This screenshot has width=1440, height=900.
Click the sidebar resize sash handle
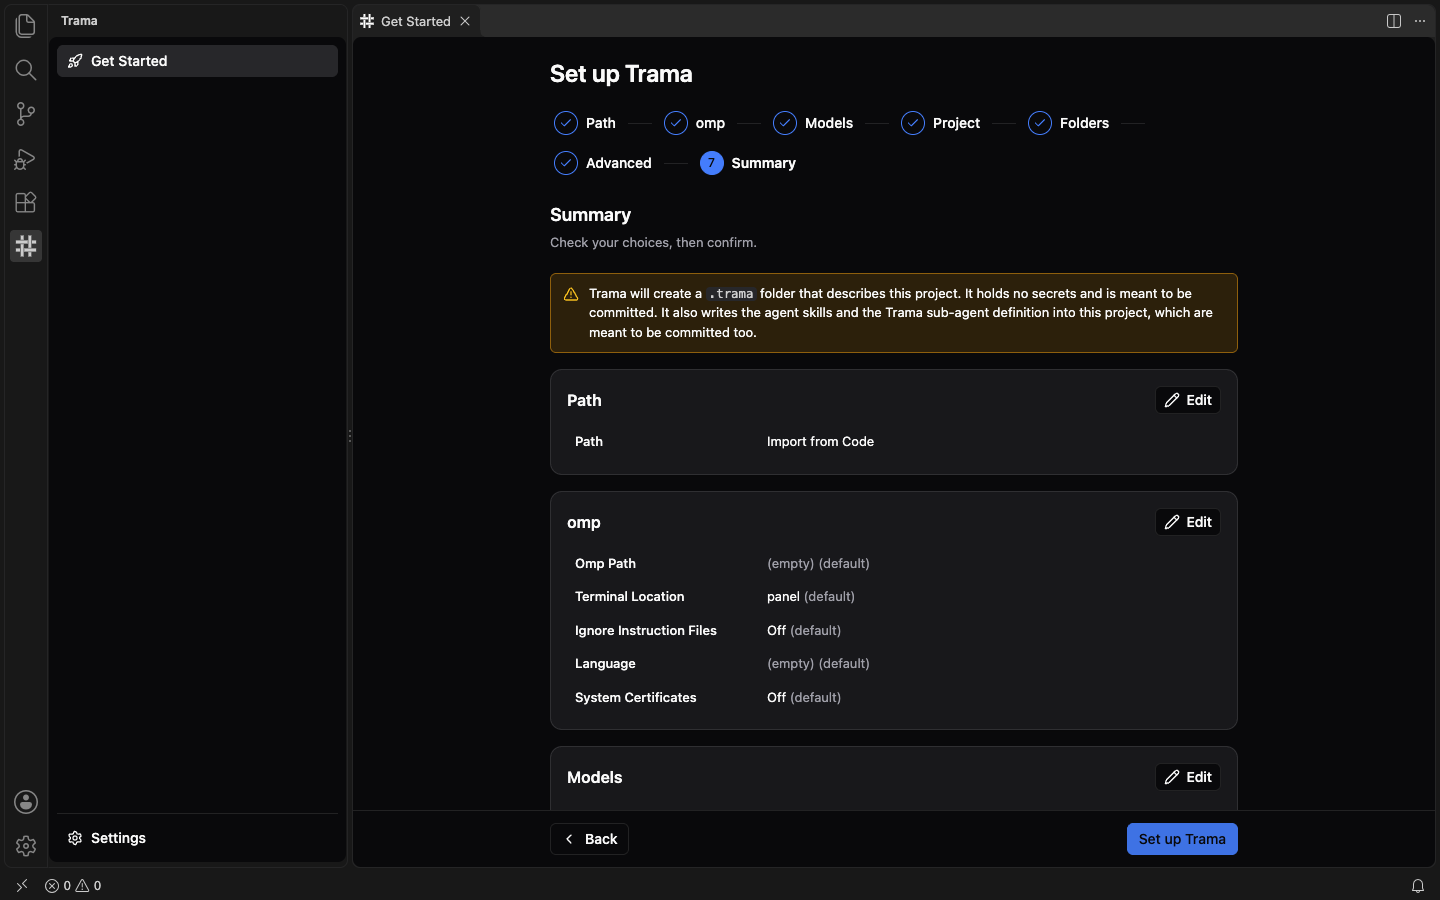click(350, 436)
